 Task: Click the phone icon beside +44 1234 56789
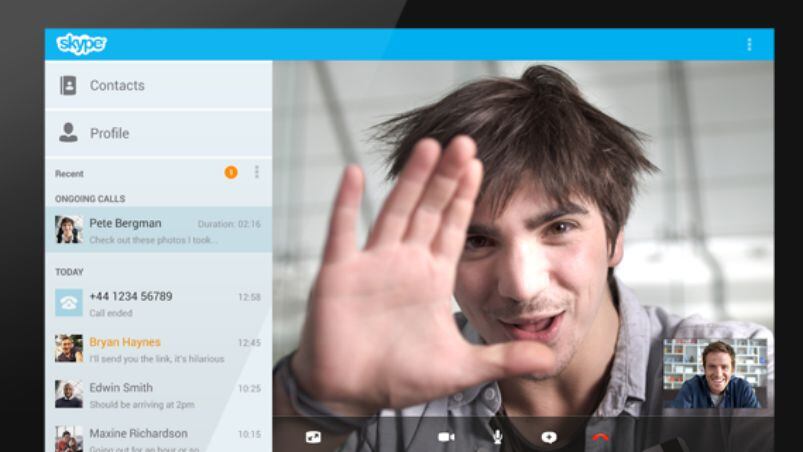pos(69,303)
